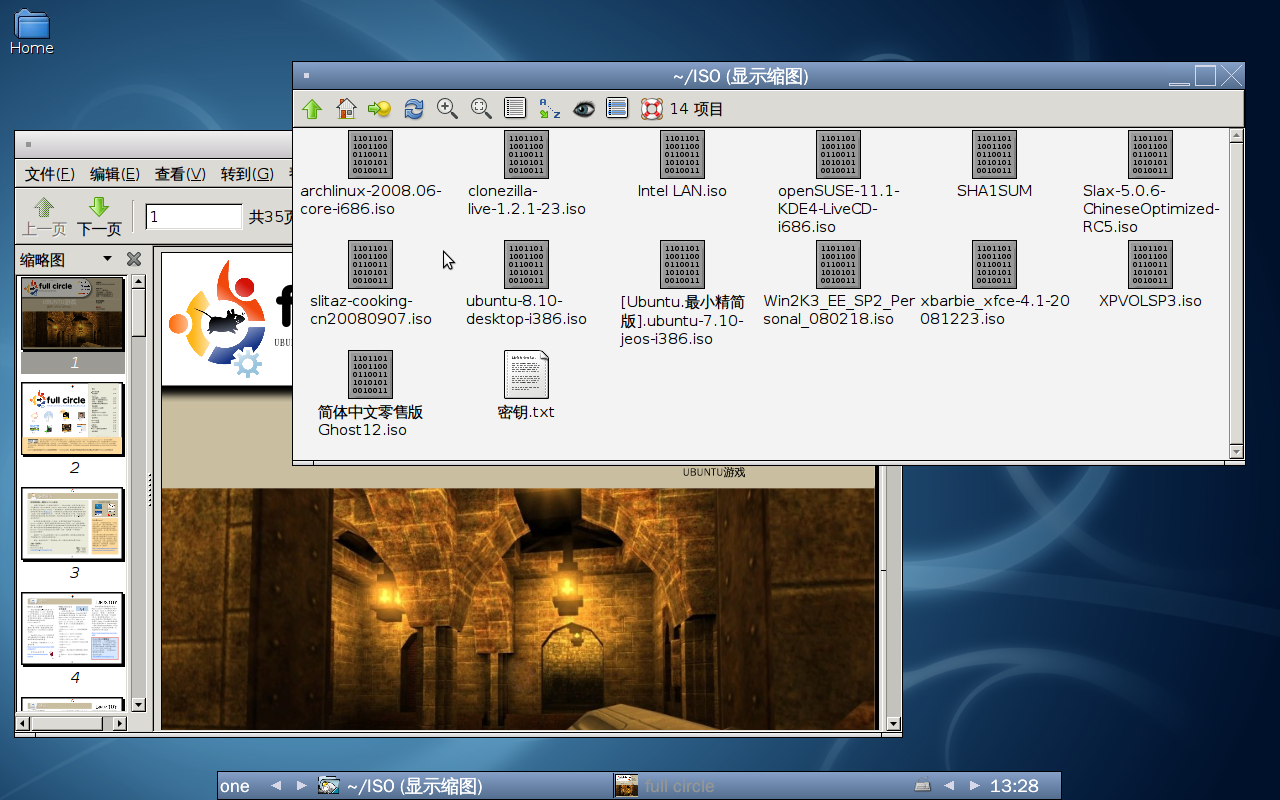
Task: Click the page number input field
Action: click(194, 216)
